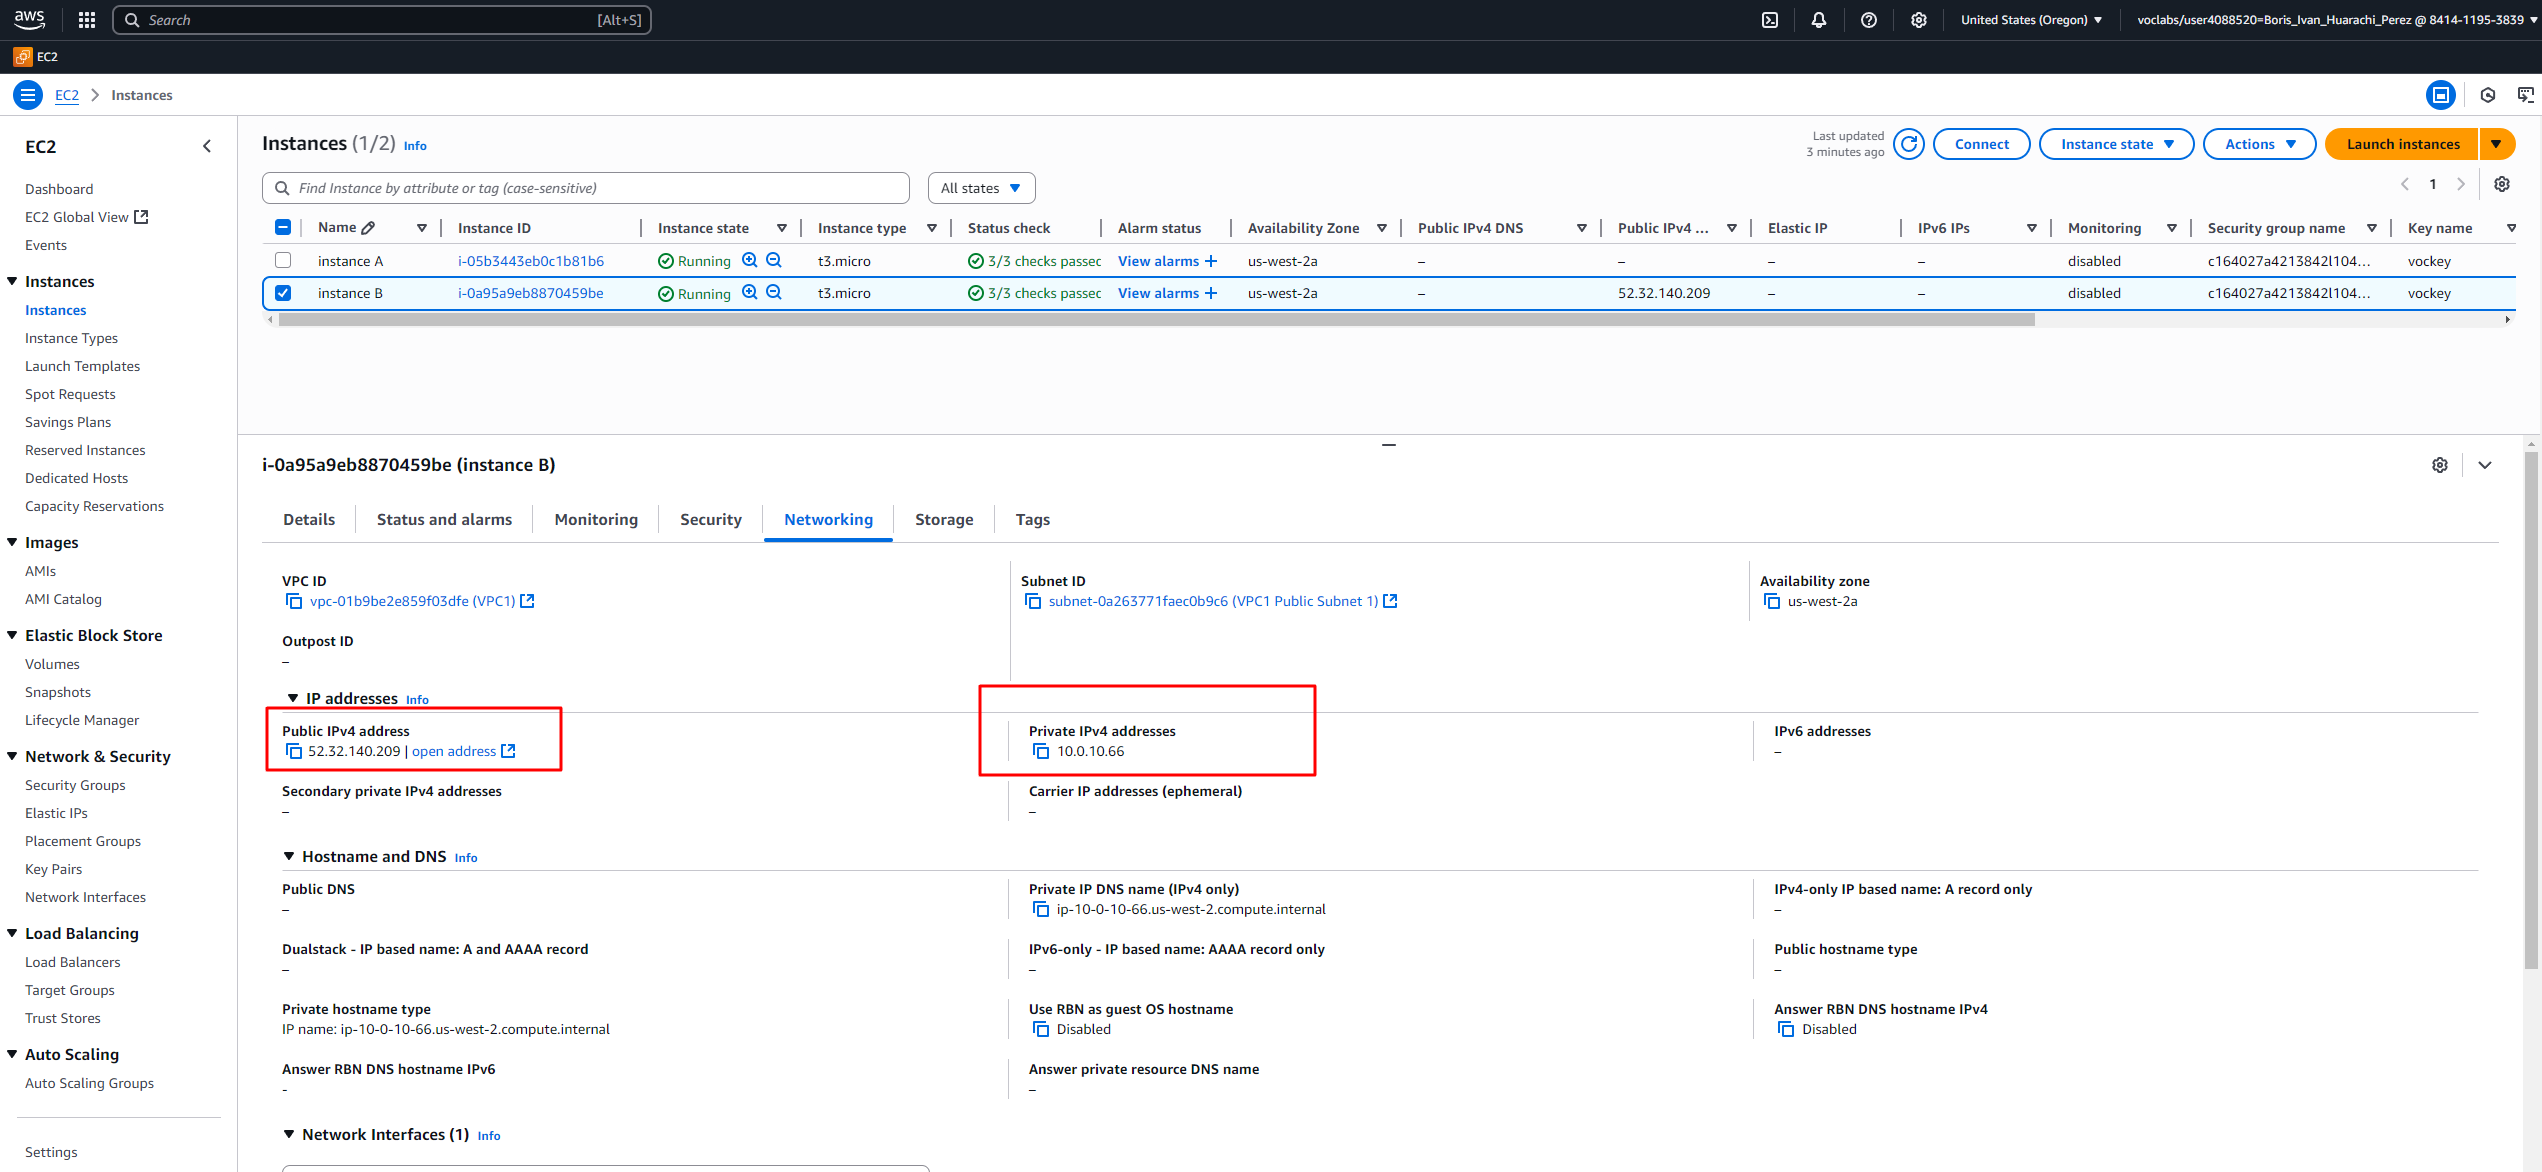Collapse Elastic Block Store sidebar group
Viewport: 2542px width, 1172px height.
pyautogui.click(x=12, y=635)
